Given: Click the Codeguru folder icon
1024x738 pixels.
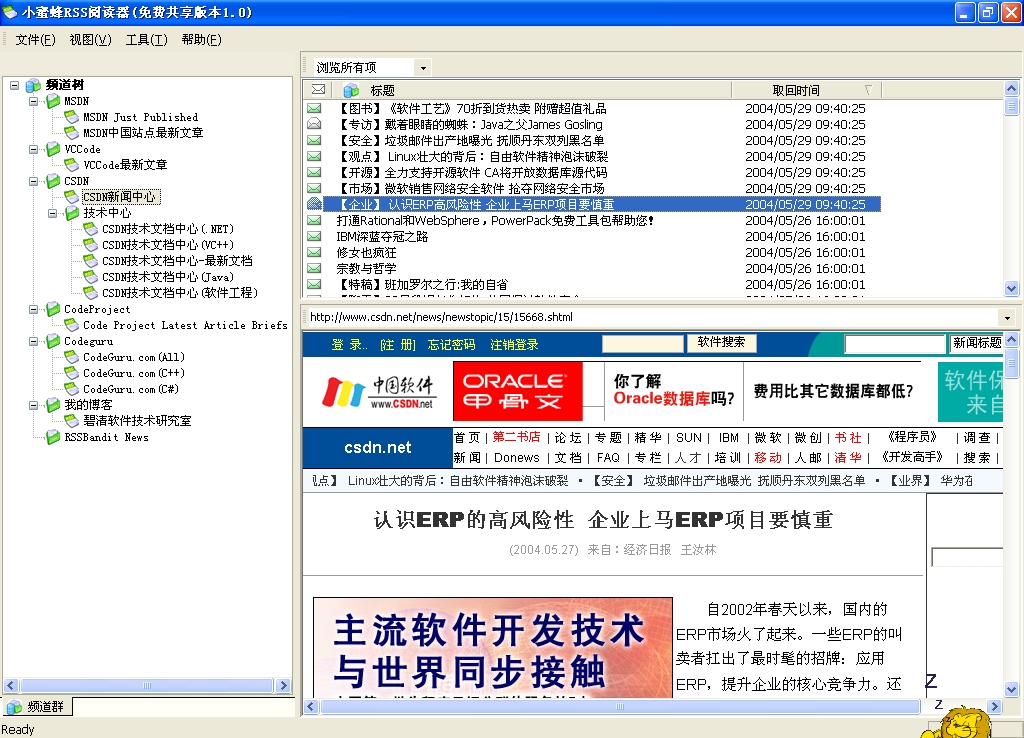Looking at the screenshot, I should (x=54, y=342).
